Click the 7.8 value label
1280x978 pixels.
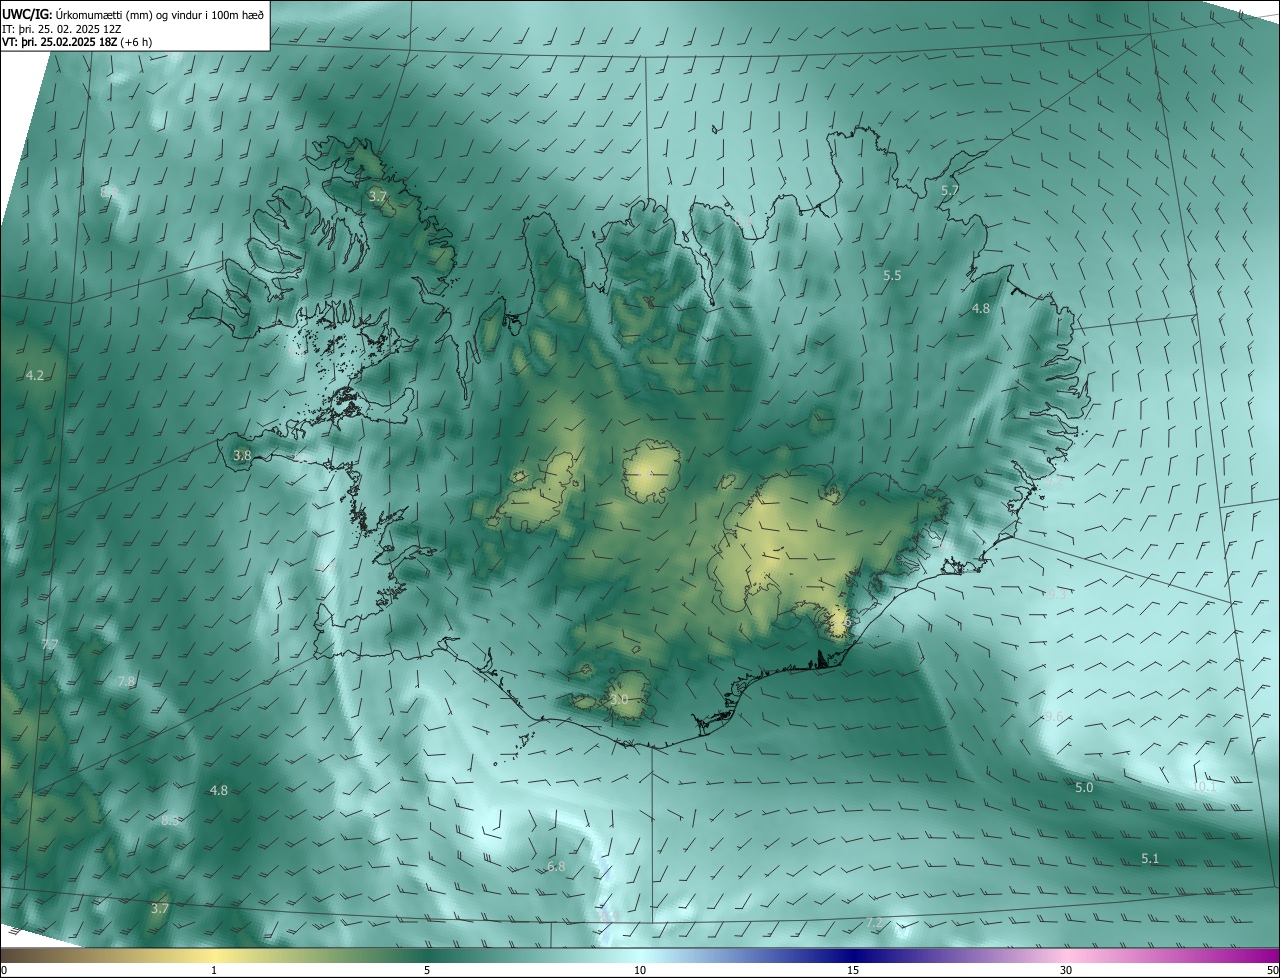tap(126, 681)
